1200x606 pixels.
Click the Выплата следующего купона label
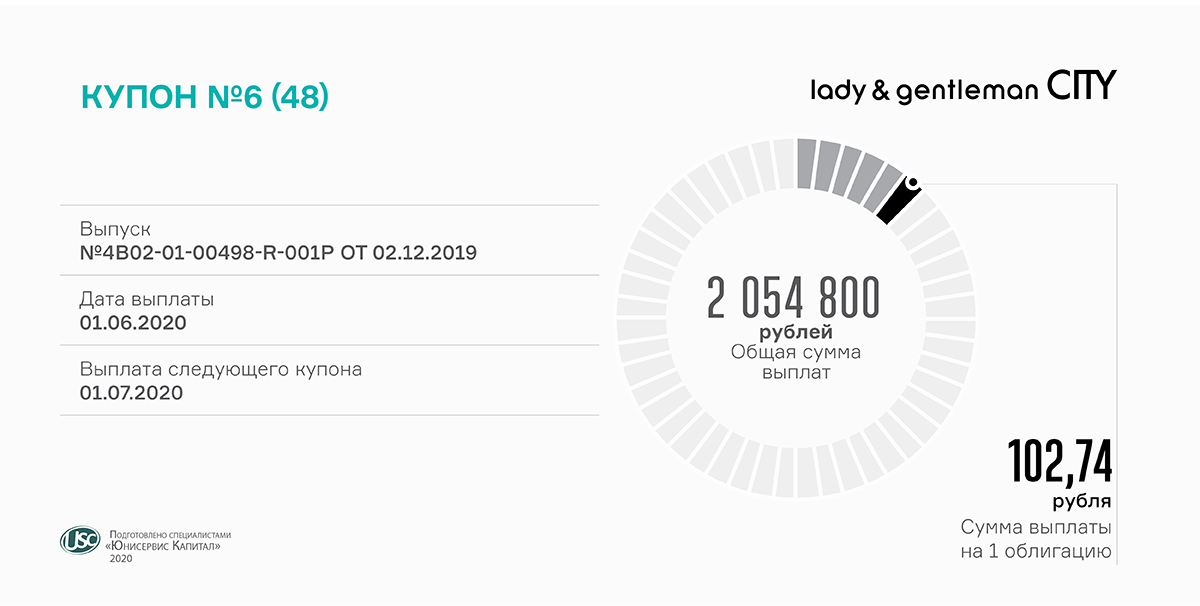click(x=221, y=370)
